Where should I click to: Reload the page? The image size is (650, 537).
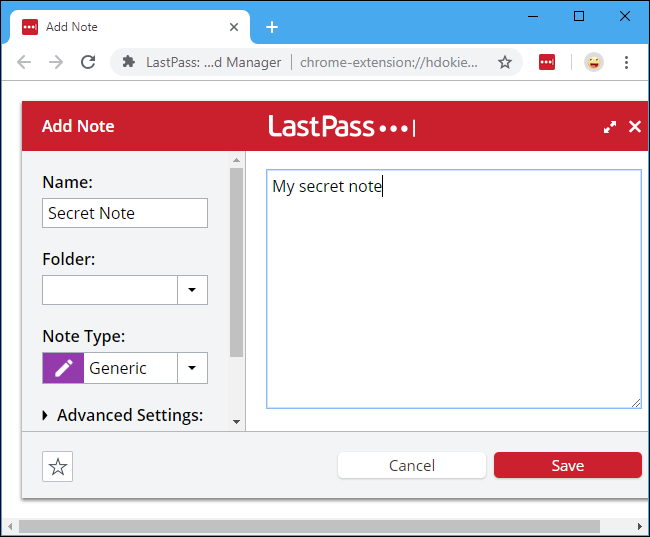[88, 62]
